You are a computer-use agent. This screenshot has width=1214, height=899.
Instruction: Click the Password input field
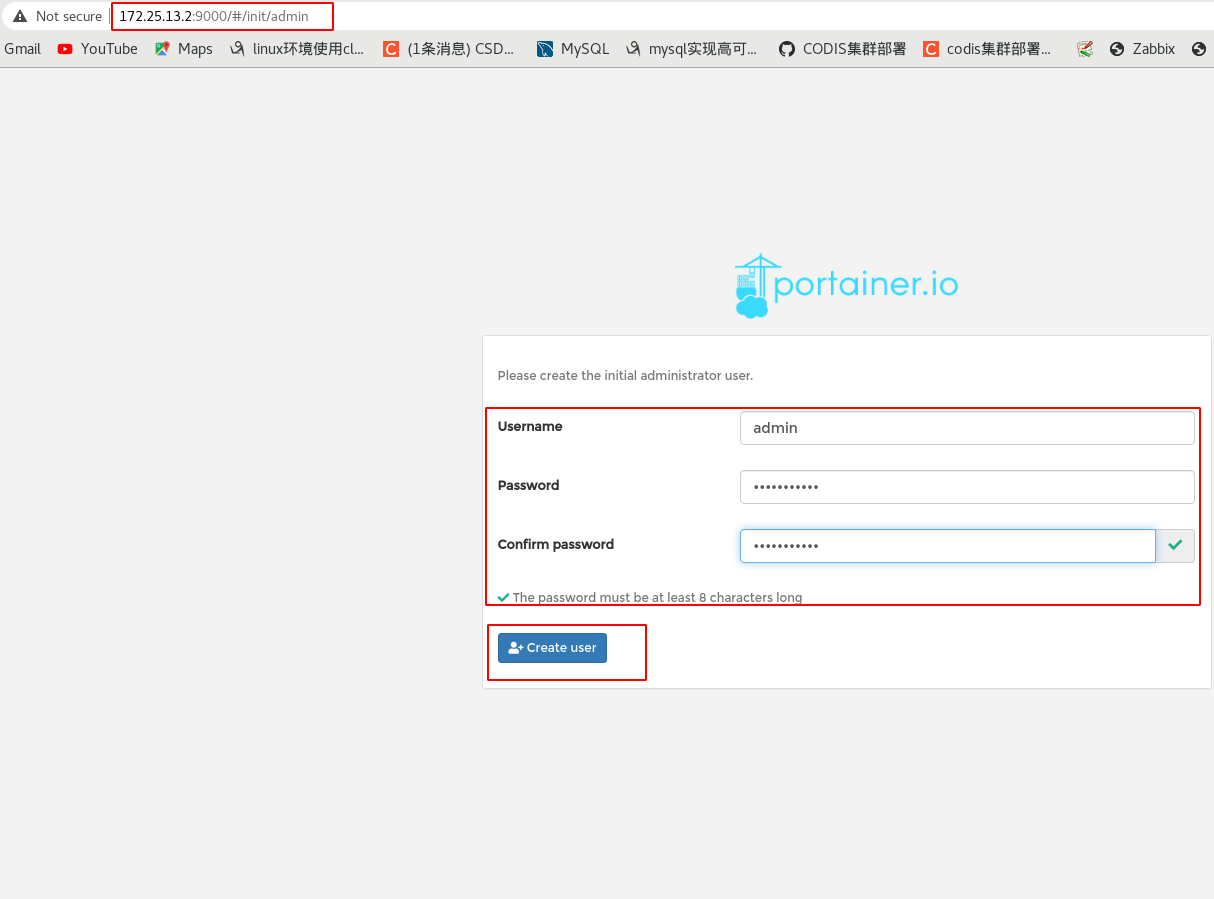[967, 487]
